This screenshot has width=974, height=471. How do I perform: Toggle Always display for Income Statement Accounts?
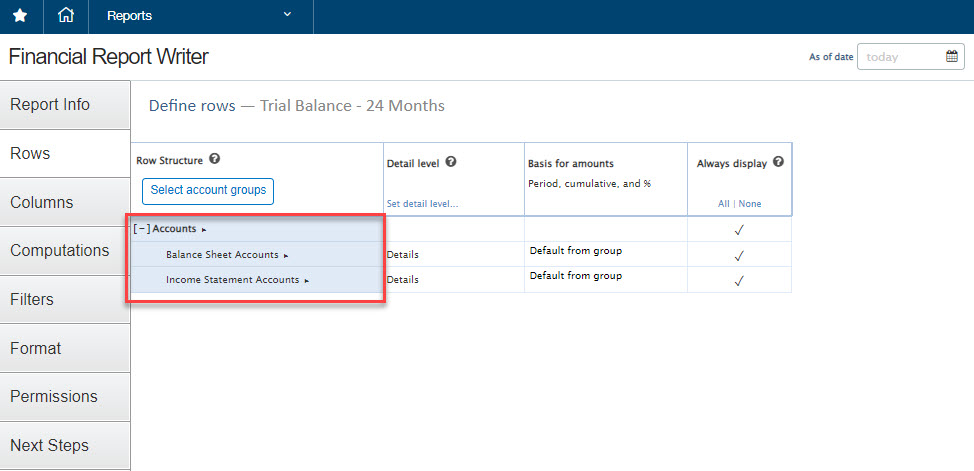(739, 280)
